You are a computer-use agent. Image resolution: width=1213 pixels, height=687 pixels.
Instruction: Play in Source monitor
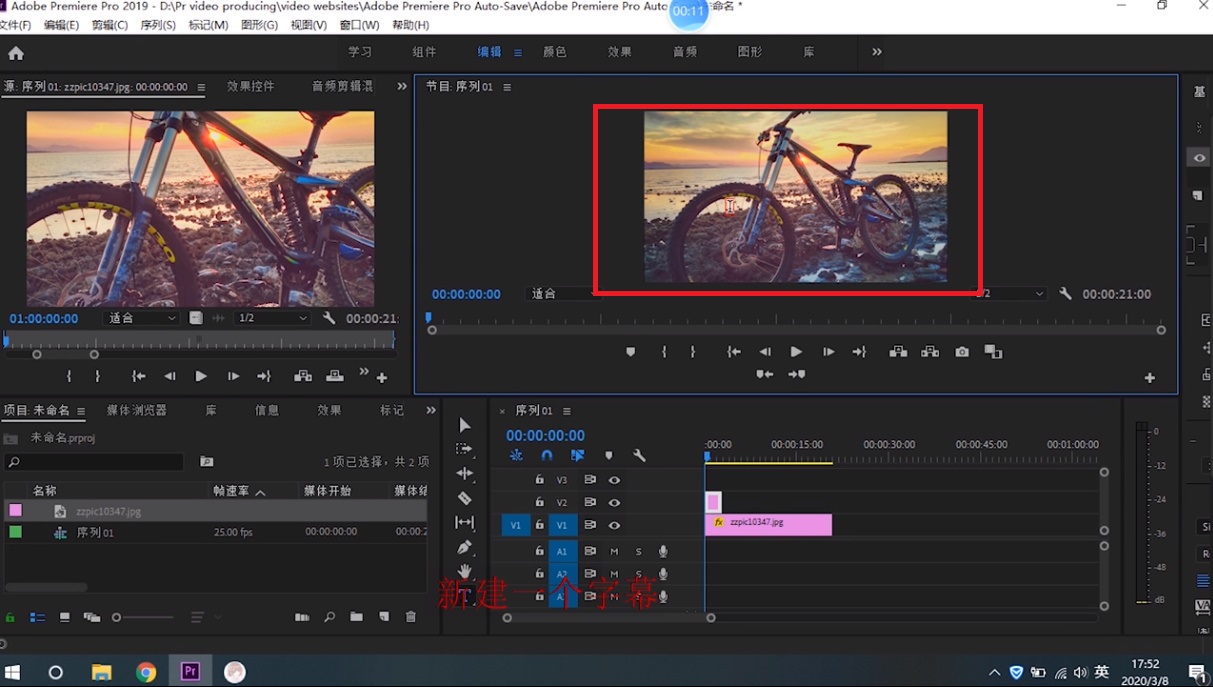tap(201, 376)
